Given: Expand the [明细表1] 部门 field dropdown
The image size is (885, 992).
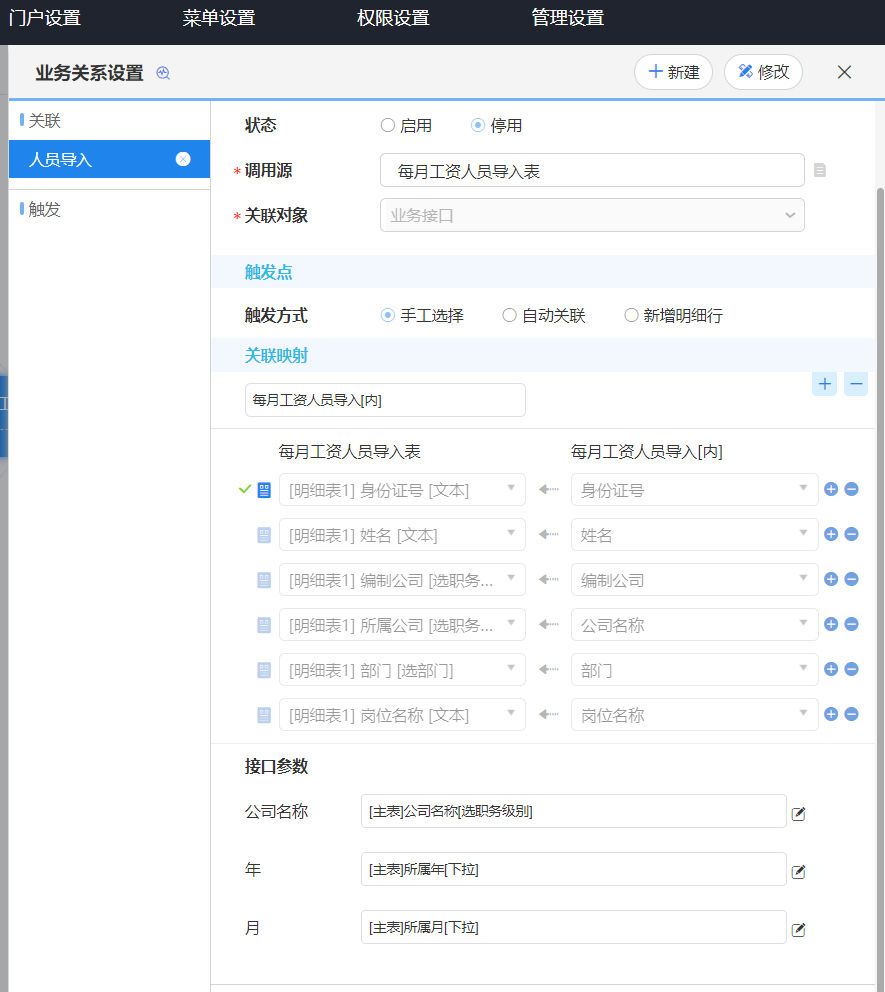Looking at the screenshot, I should click(x=402, y=670).
